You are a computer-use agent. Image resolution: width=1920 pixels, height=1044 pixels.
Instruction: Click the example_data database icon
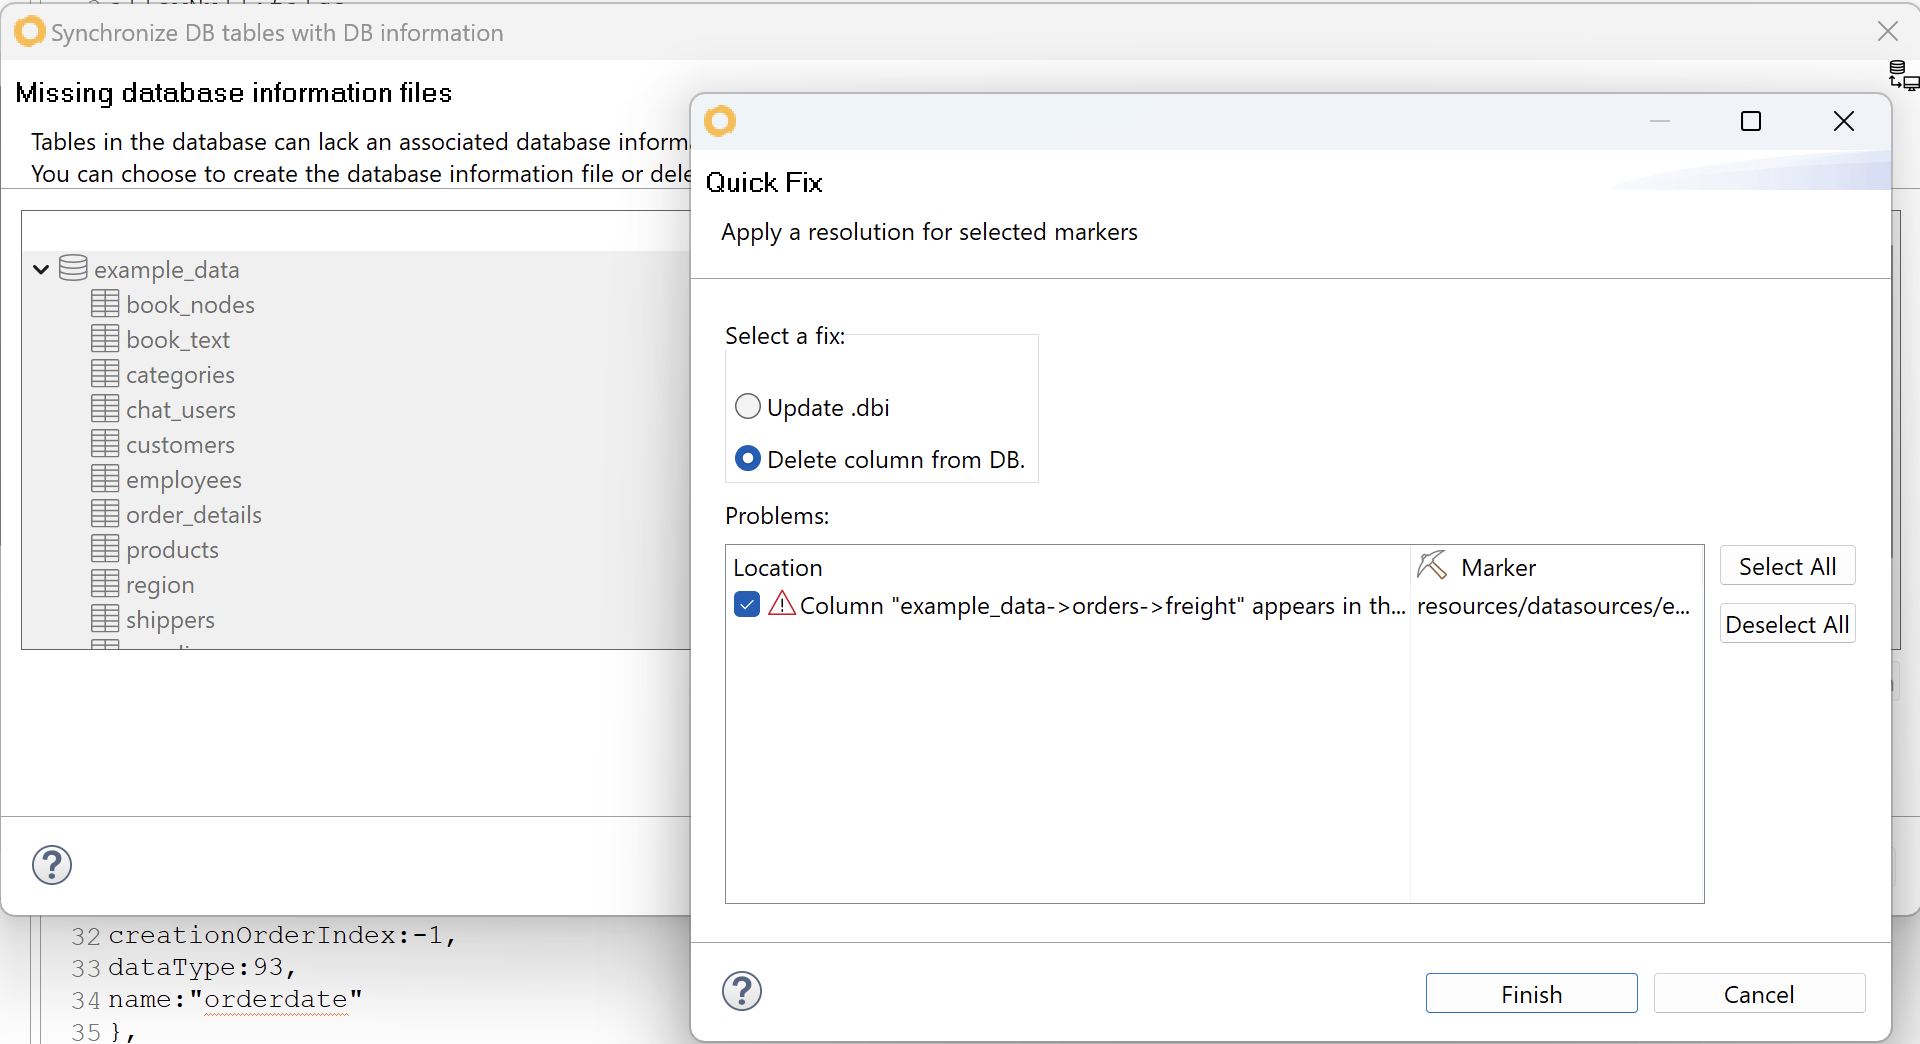pyautogui.click(x=73, y=268)
